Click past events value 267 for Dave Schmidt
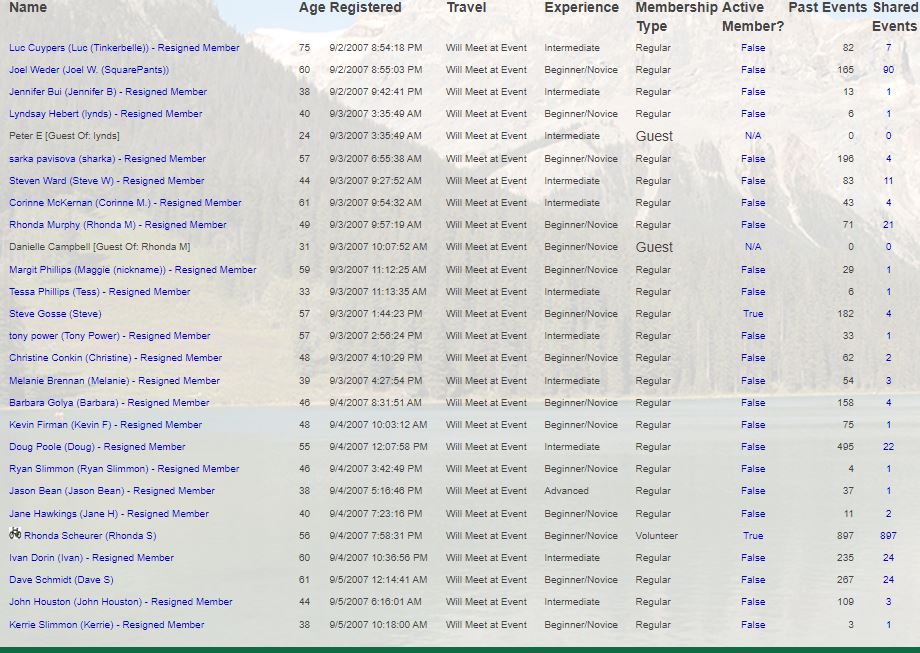 [x=845, y=580]
